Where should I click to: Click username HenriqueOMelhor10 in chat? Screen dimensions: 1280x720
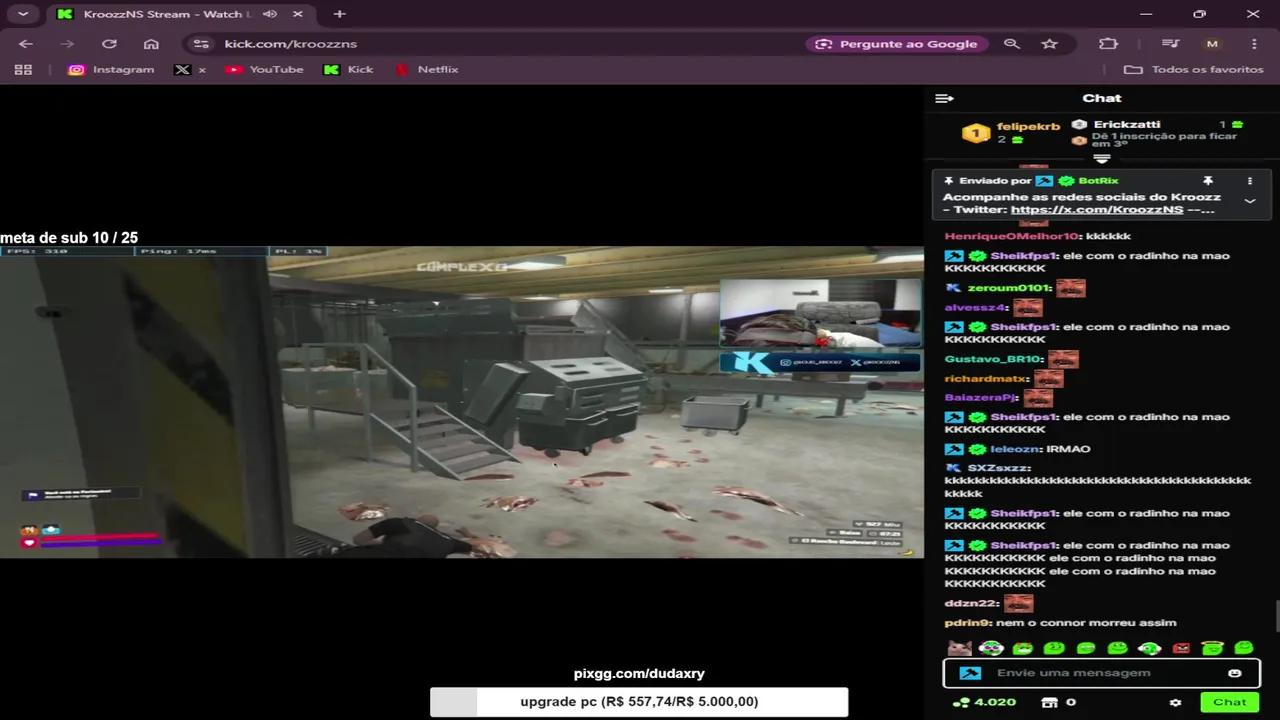(x=1012, y=236)
